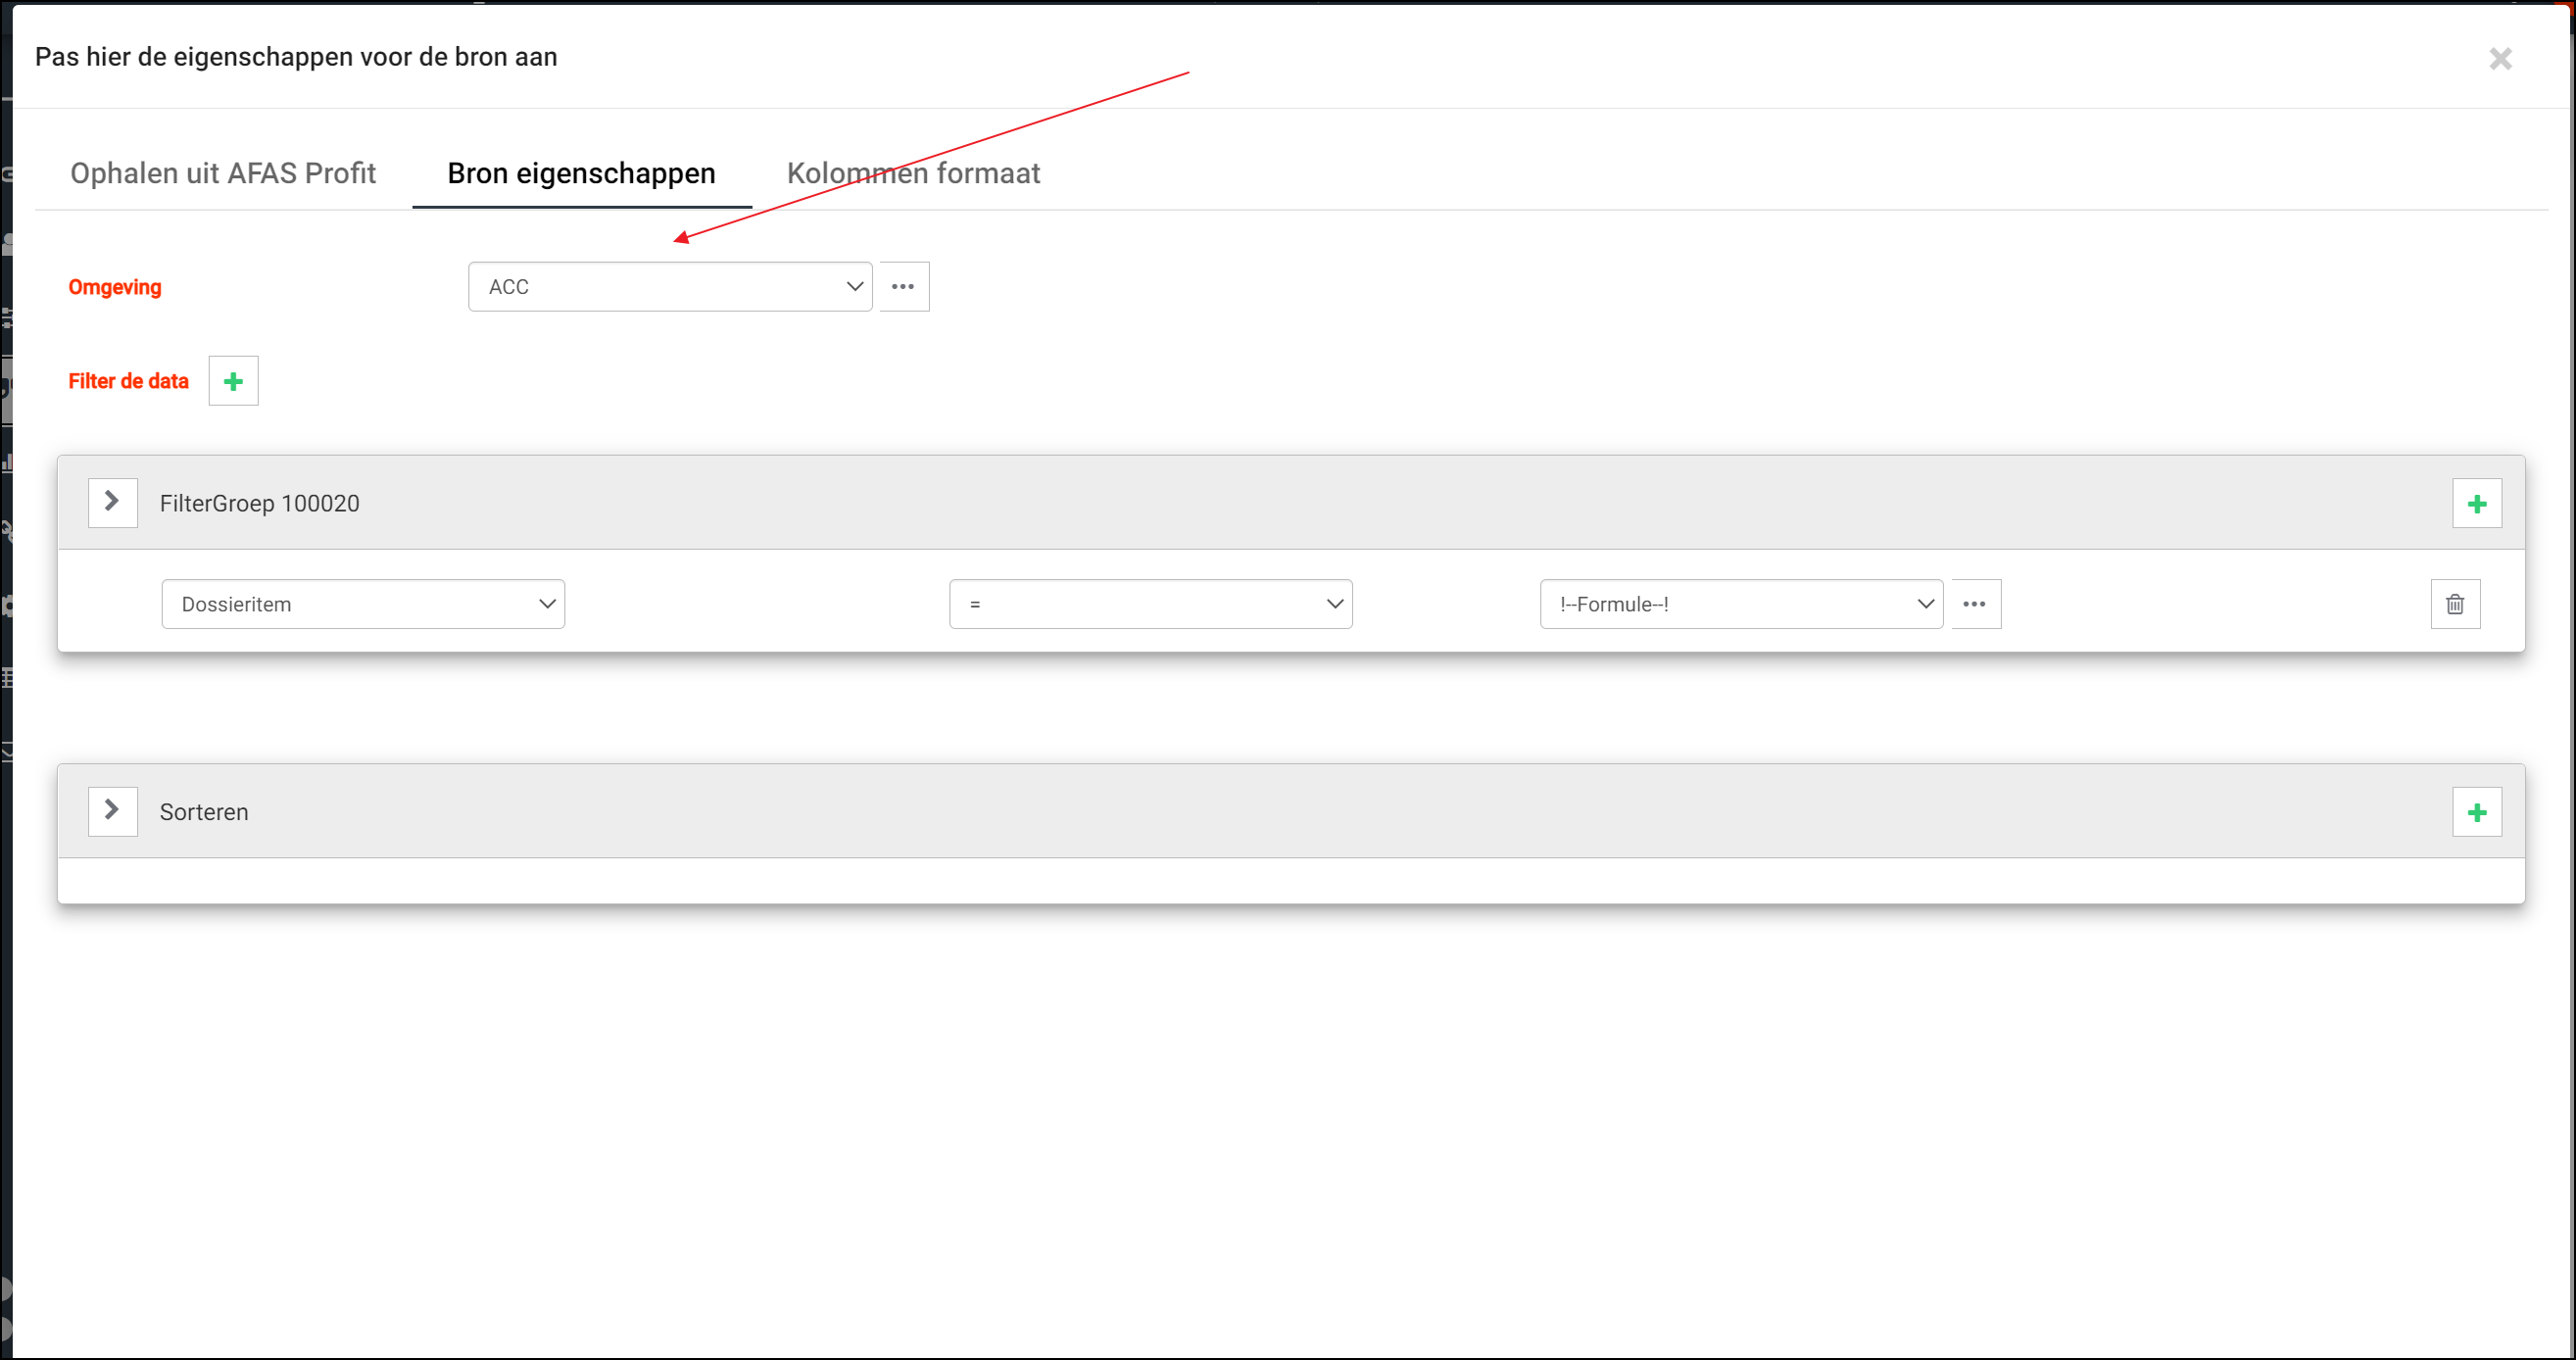Open the Omgeving ACC dropdown
Image resolution: width=2576 pixels, height=1360 pixels.
pos(670,287)
